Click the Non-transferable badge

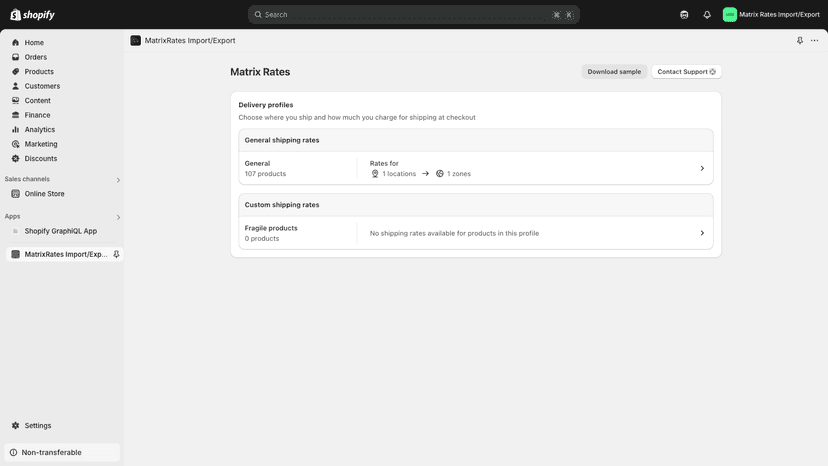62,452
